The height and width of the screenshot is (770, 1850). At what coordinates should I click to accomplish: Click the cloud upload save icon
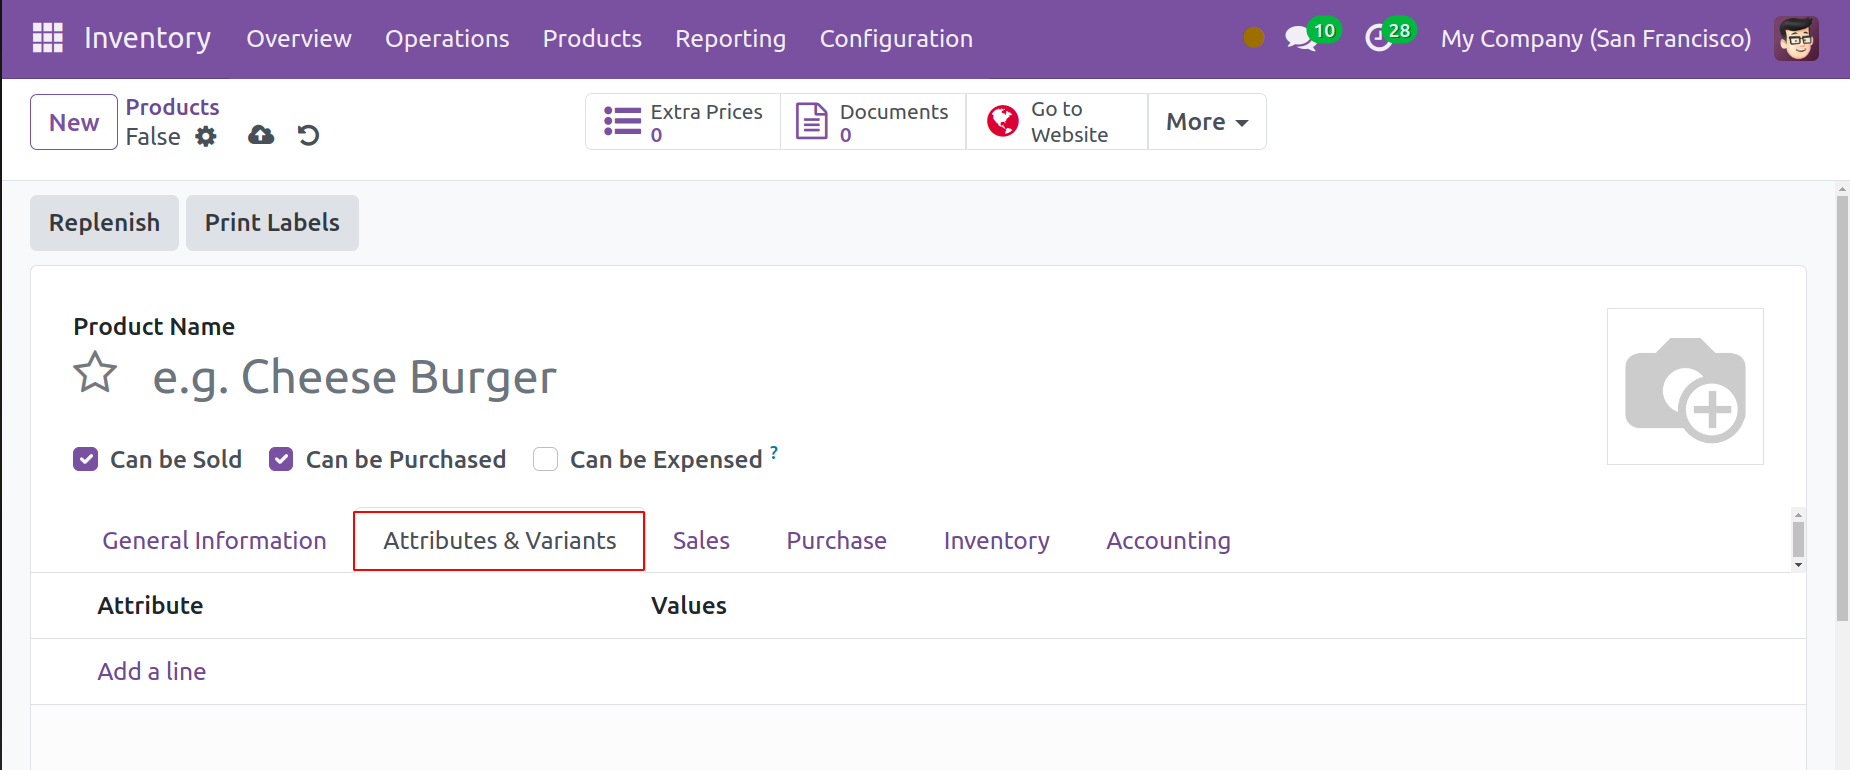[x=261, y=135]
